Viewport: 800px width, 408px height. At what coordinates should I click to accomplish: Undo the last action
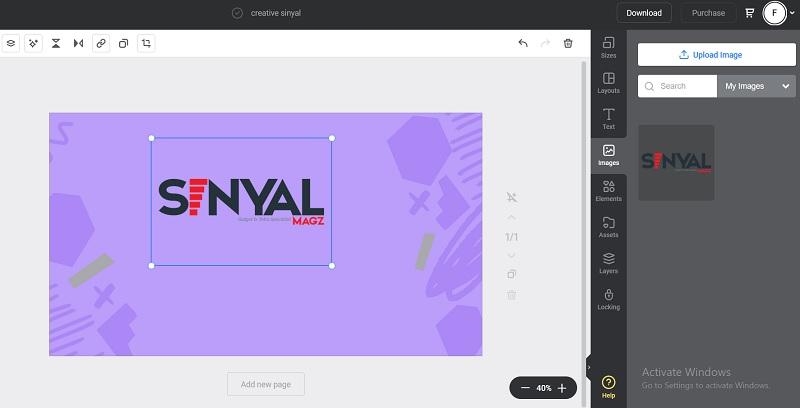(x=522, y=44)
